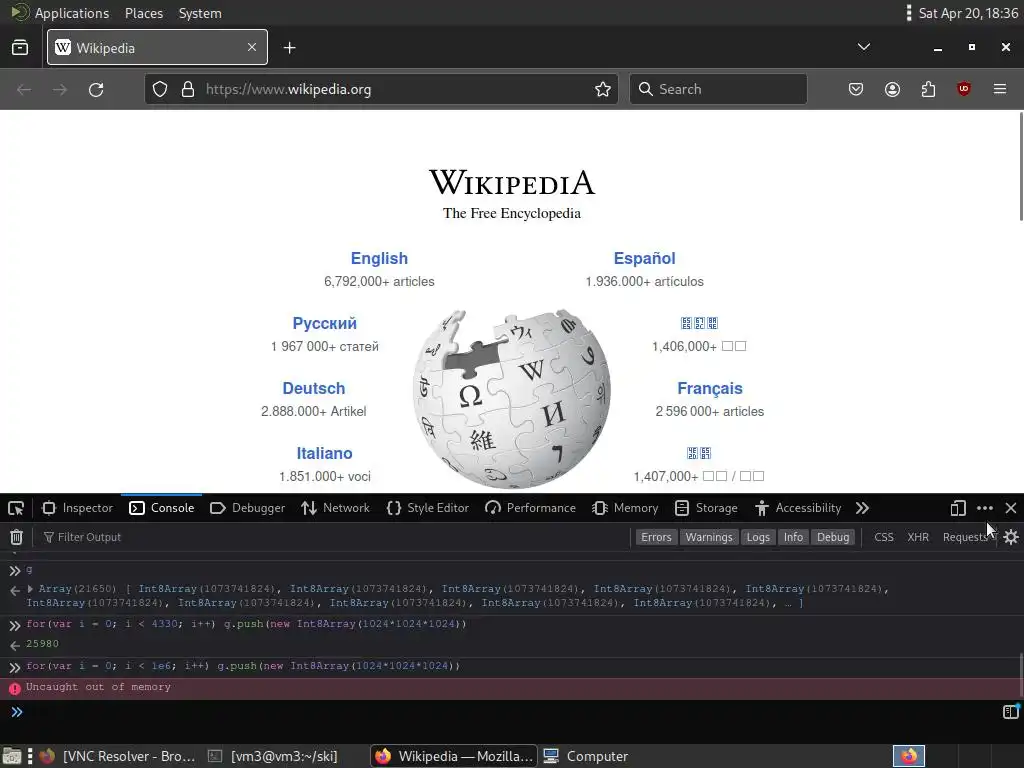Open the Places menu
This screenshot has width=1024, height=768.
144,13
